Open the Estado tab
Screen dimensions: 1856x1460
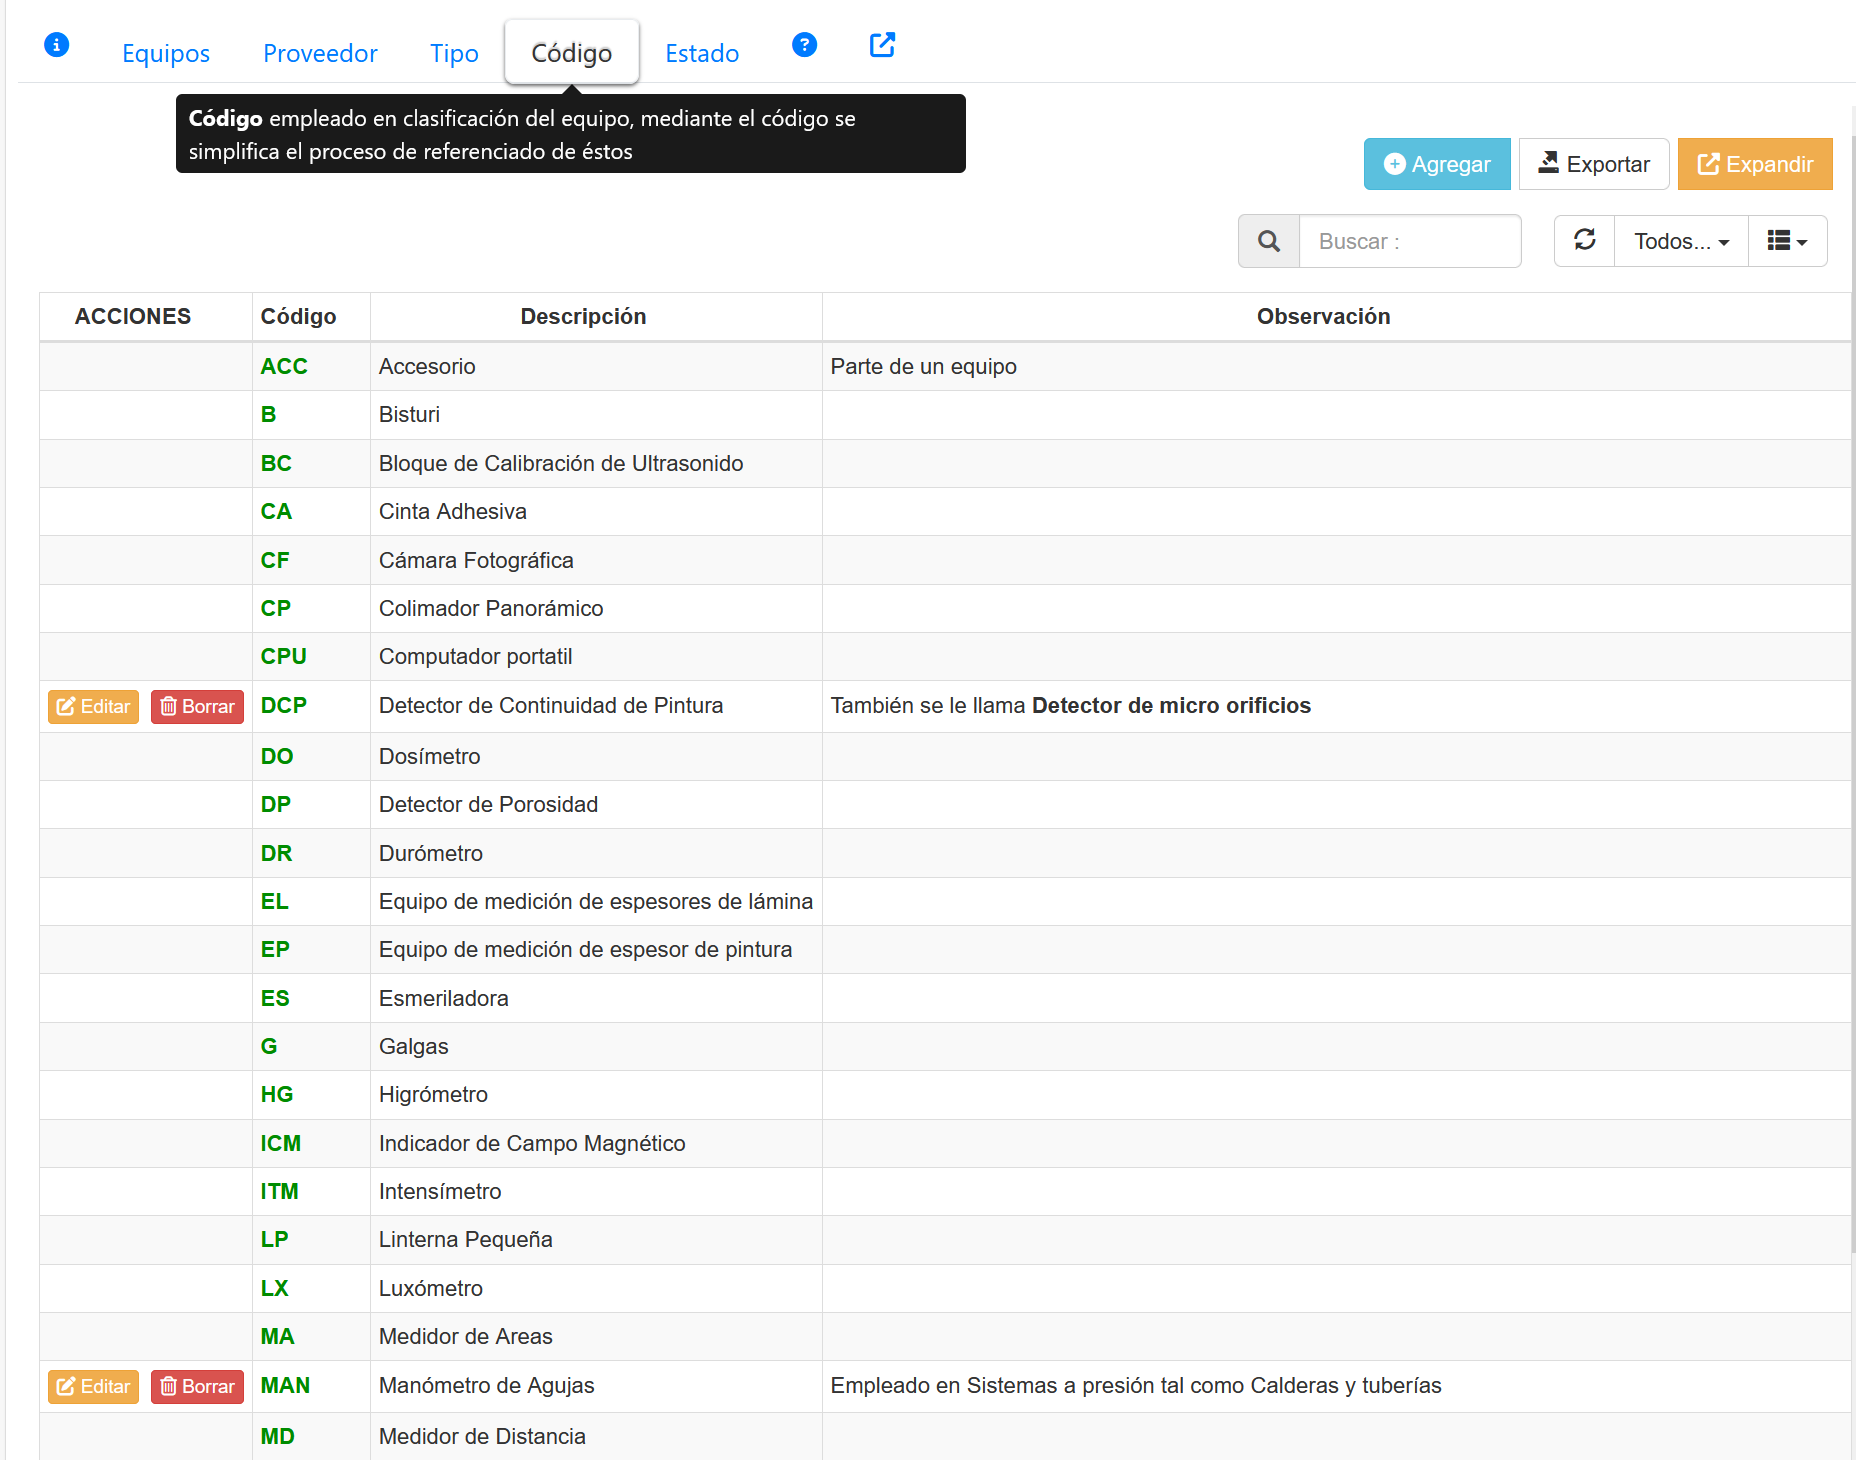pos(702,53)
